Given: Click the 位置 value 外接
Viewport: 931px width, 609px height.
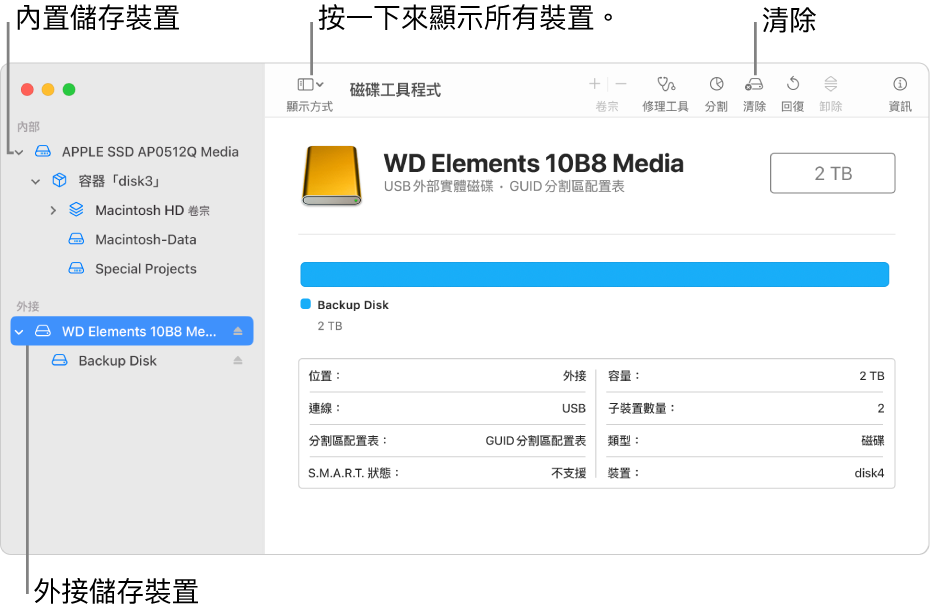Looking at the screenshot, I should coord(575,376).
